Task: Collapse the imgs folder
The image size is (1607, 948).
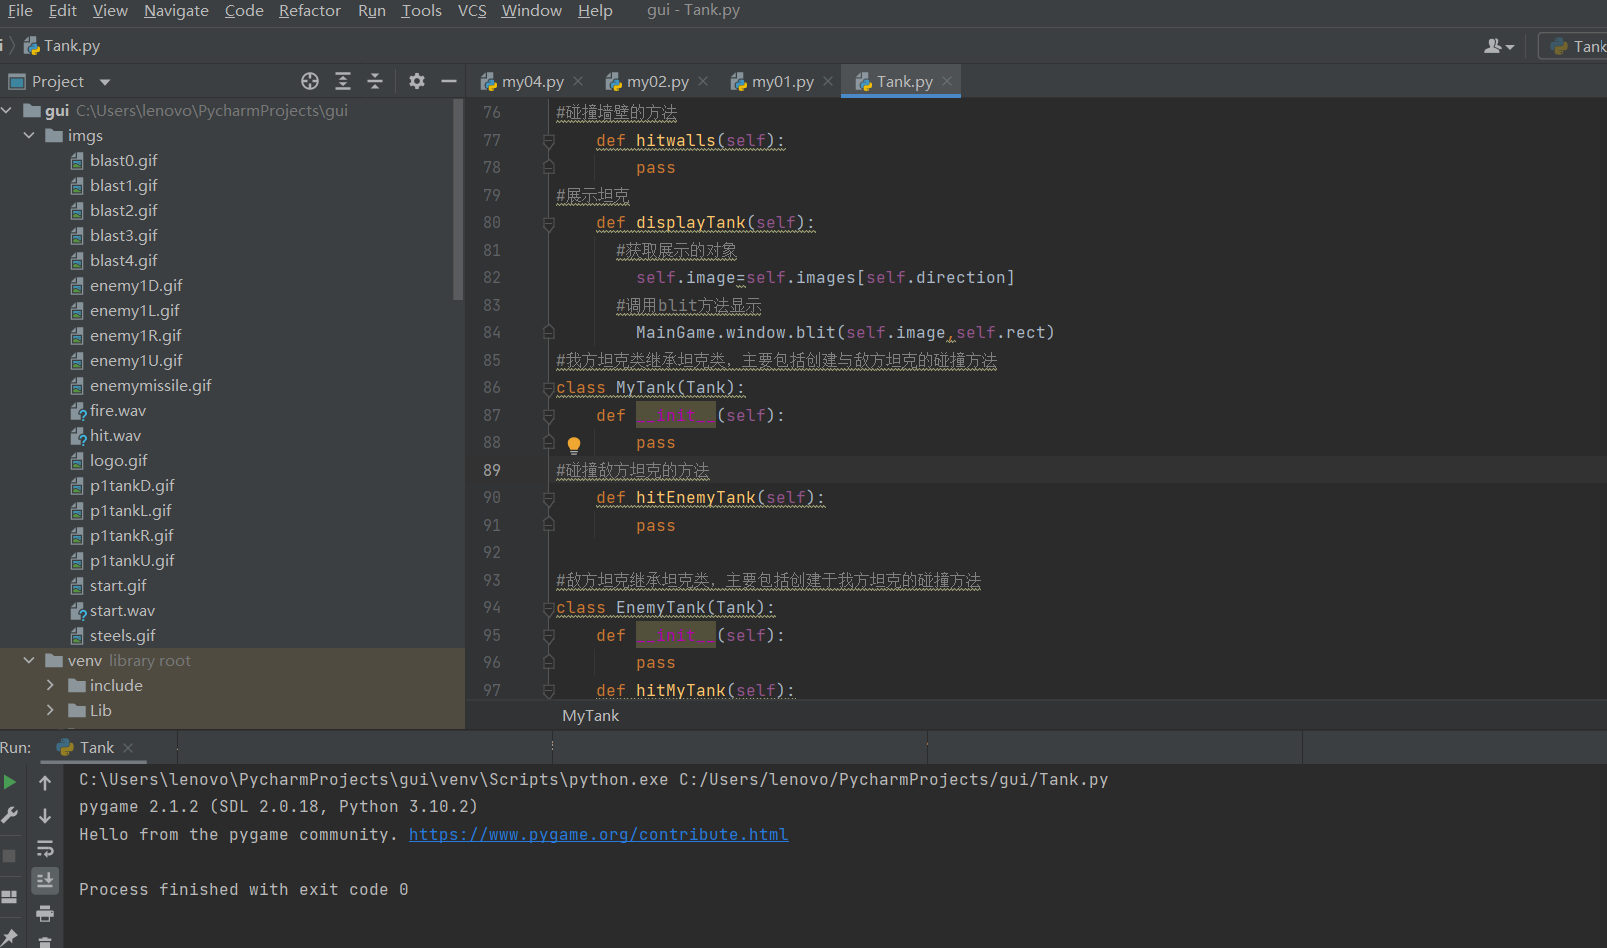Action: click(x=29, y=135)
